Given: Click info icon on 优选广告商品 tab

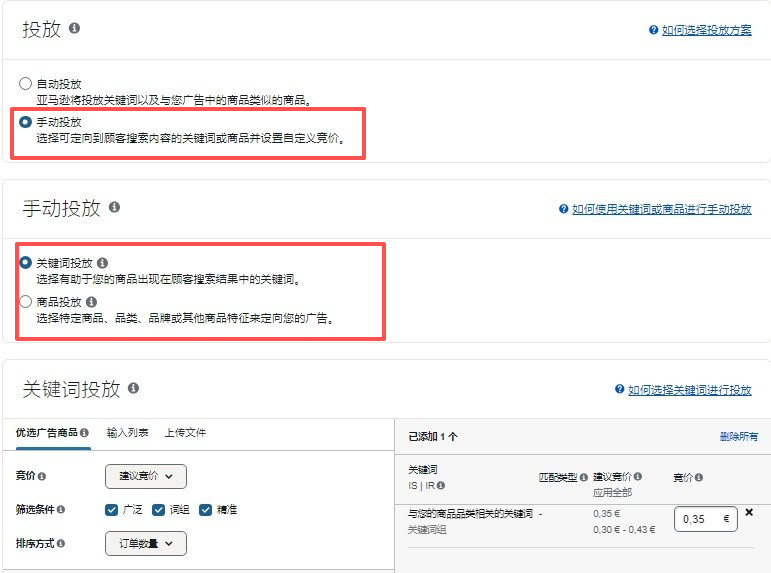Looking at the screenshot, I should pos(84,433).
